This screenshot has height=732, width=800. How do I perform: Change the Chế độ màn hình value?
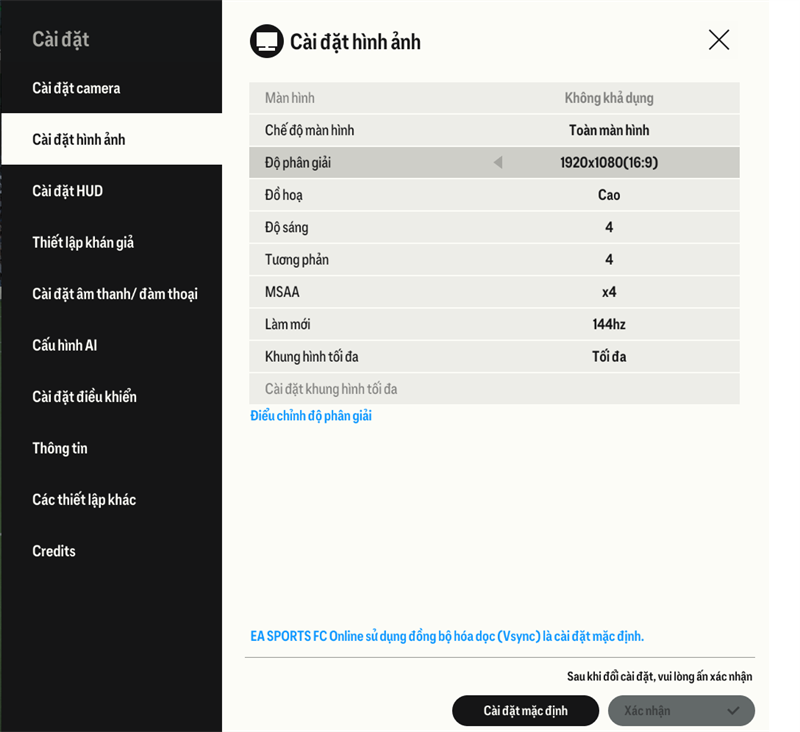pyautogui.click(x=608, y=130)
